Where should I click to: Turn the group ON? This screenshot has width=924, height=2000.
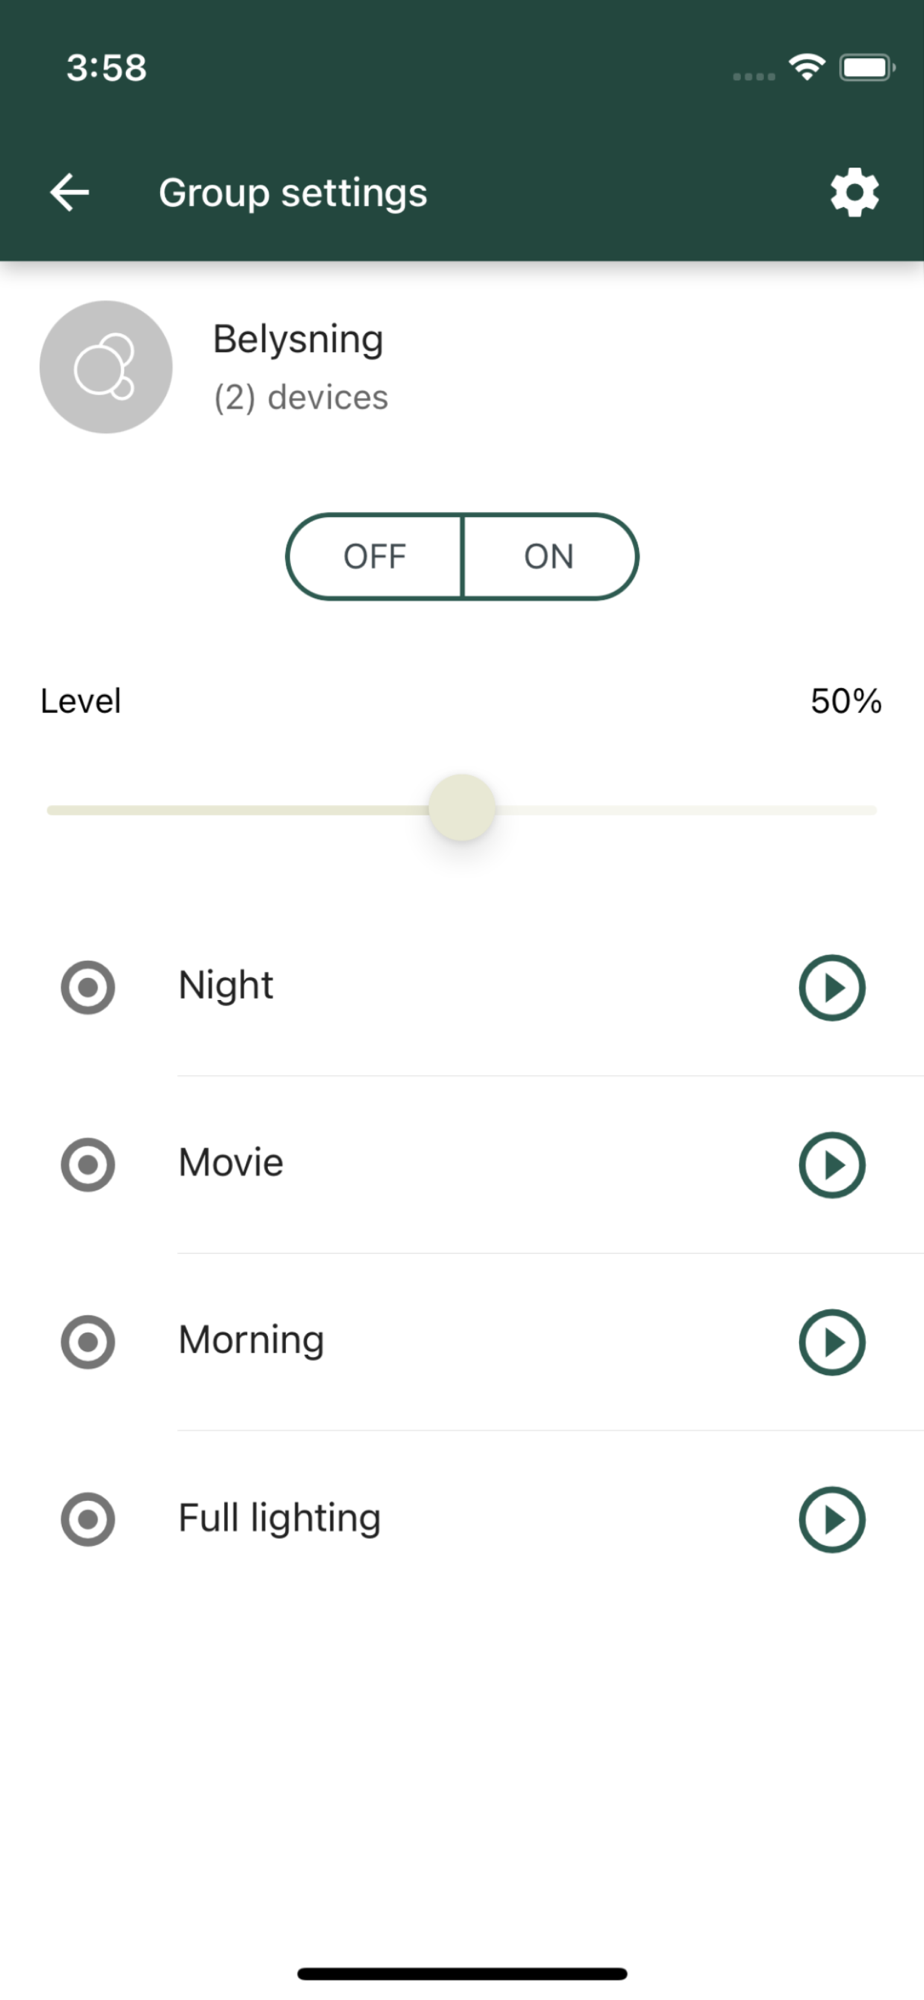(550, 557)
